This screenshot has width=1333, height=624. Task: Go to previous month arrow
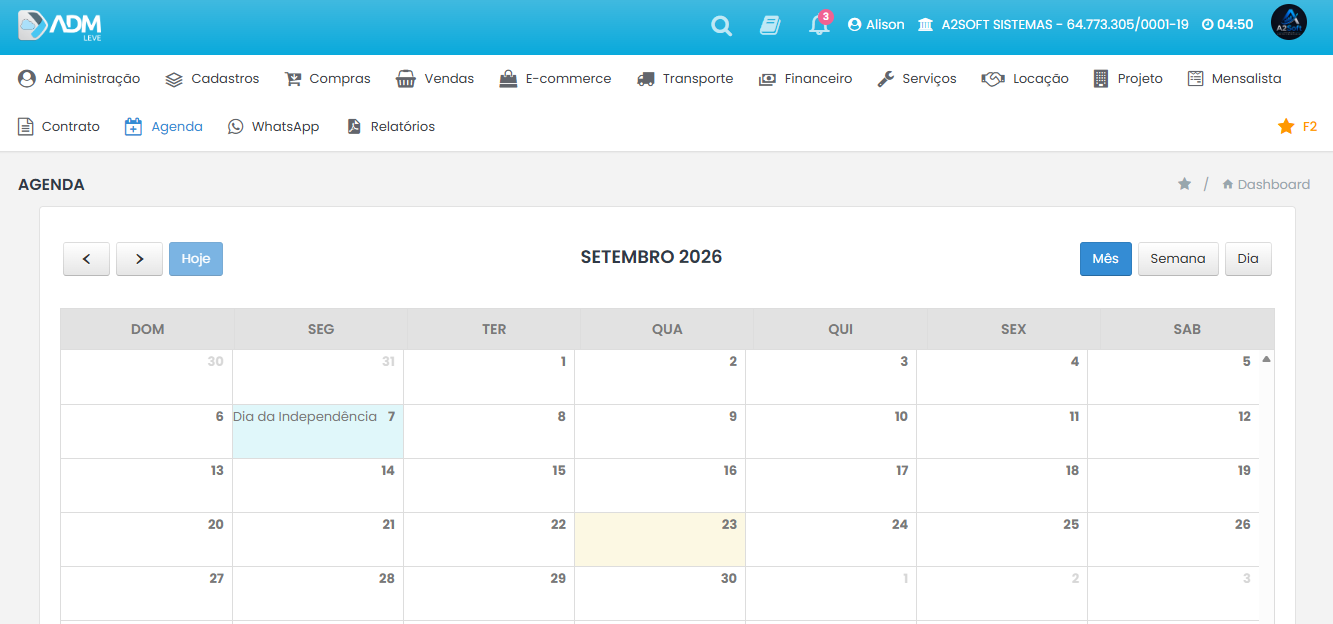point(87,259)
